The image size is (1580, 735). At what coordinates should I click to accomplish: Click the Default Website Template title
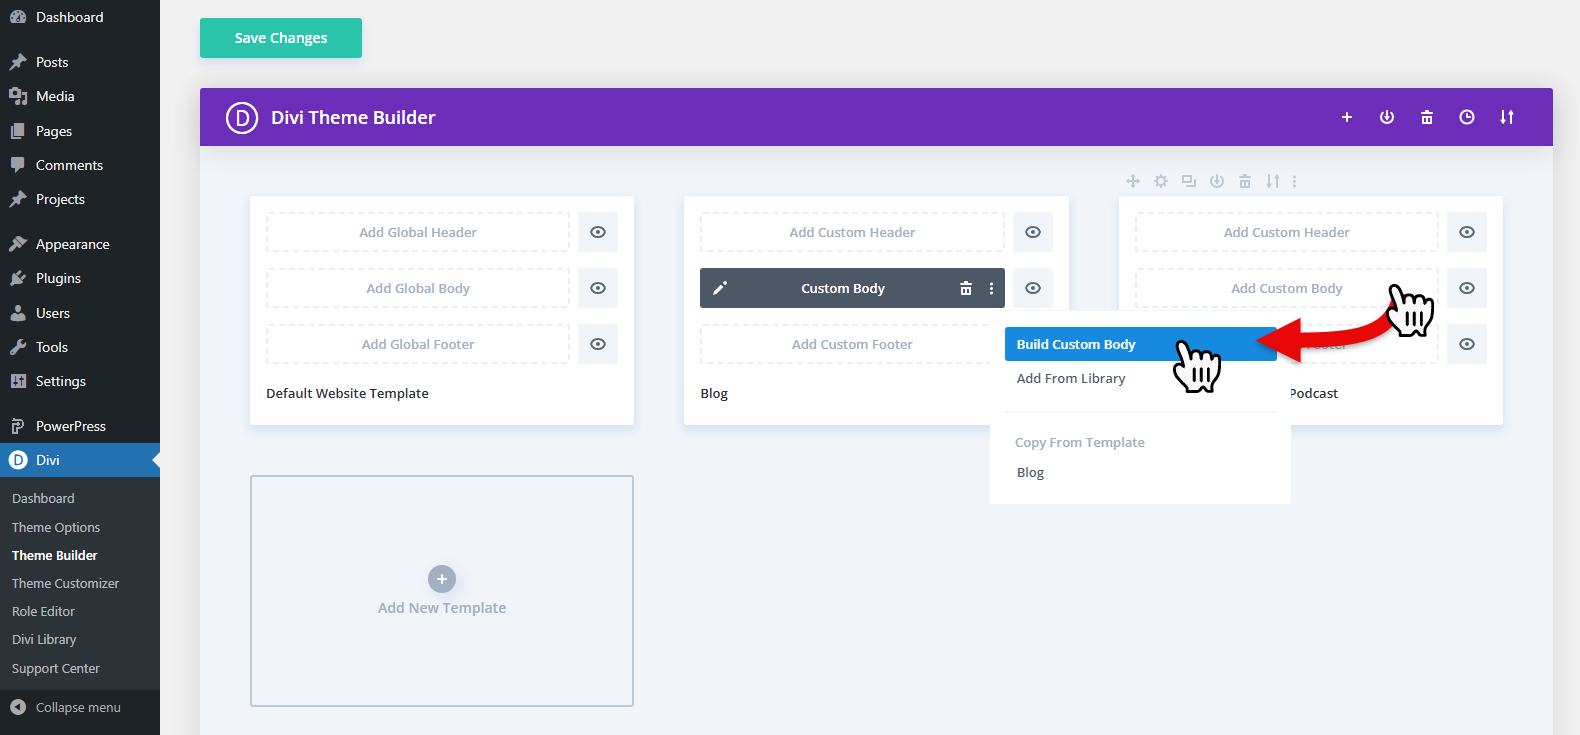pos(347,393)
